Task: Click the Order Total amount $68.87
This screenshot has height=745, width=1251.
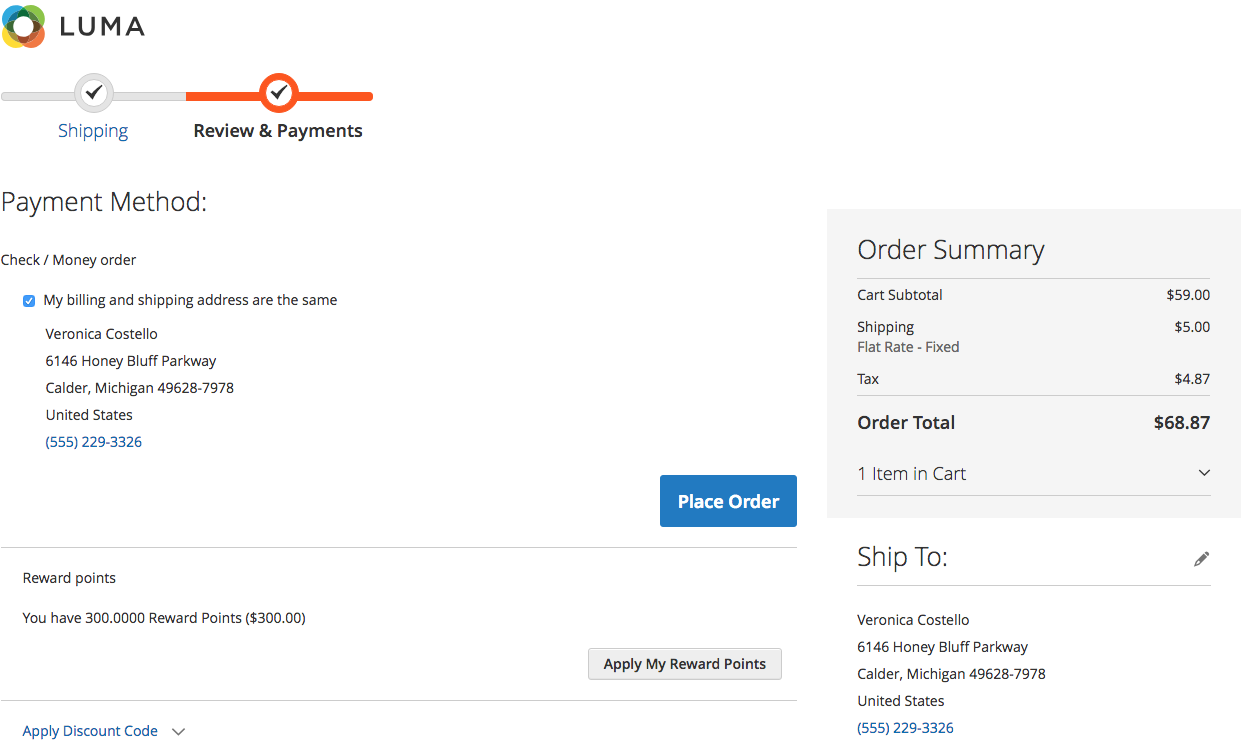Action: point(1182,423)
